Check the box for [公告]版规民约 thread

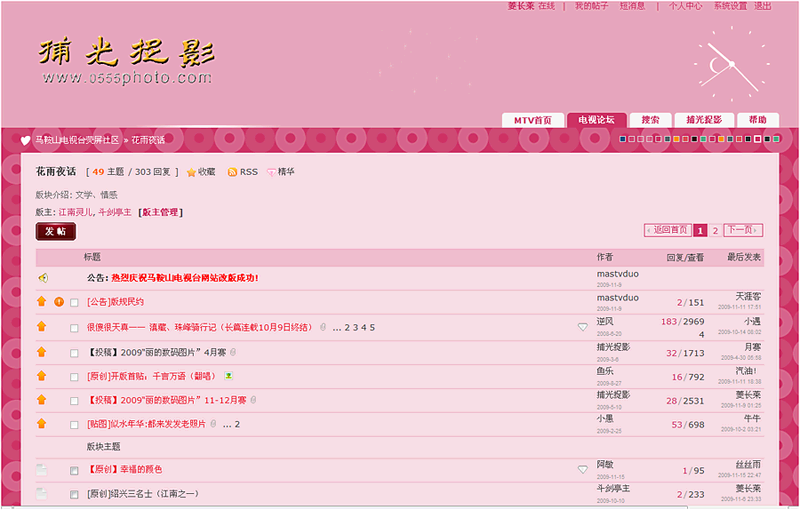(74, 302)
